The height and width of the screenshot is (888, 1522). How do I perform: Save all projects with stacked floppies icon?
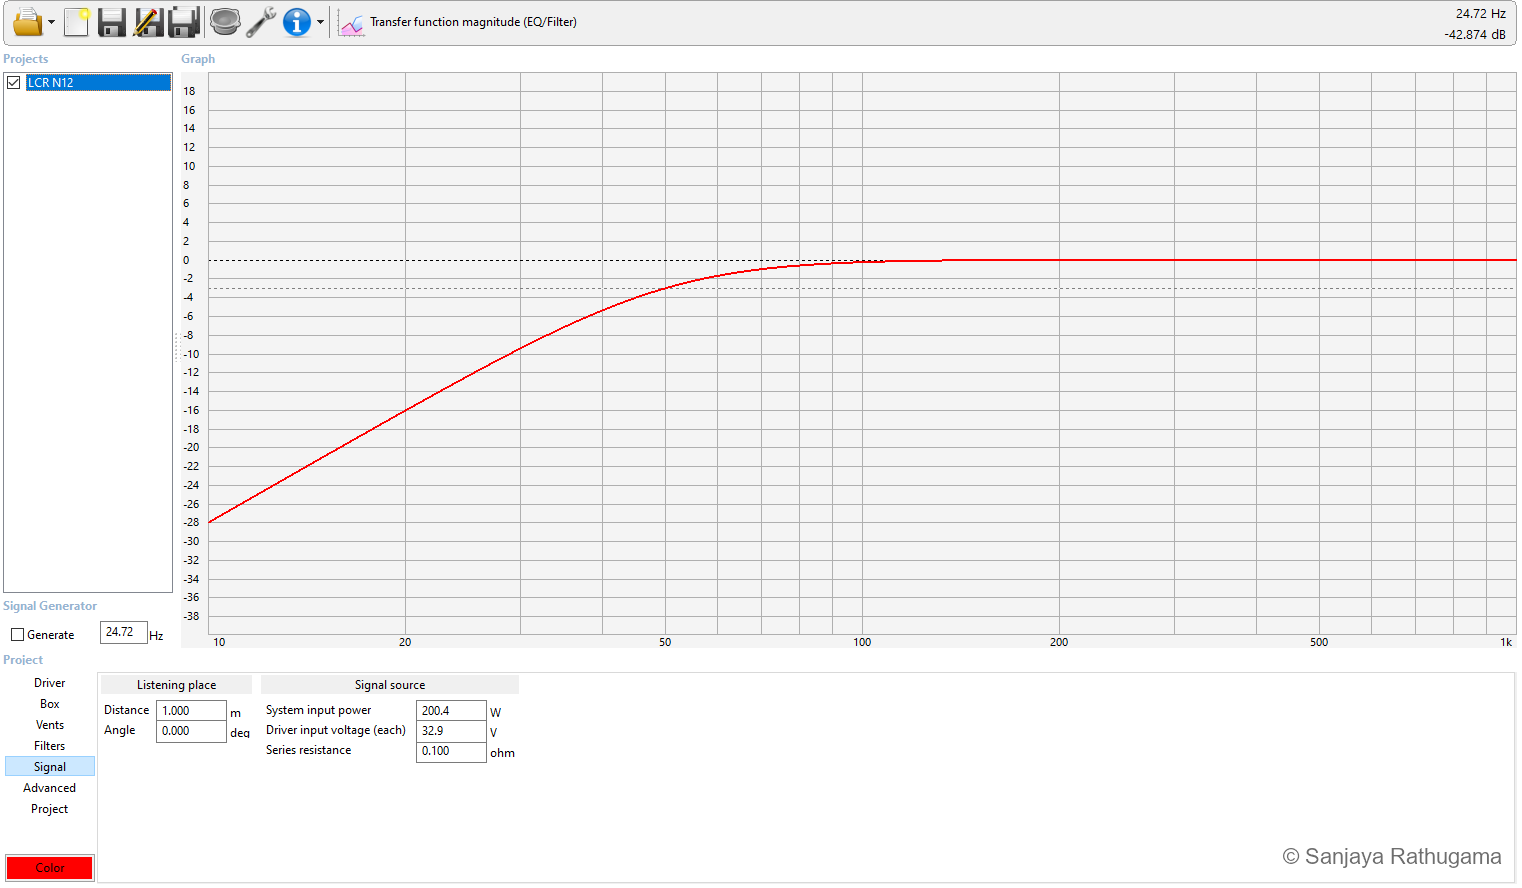[x=184, y=21]
